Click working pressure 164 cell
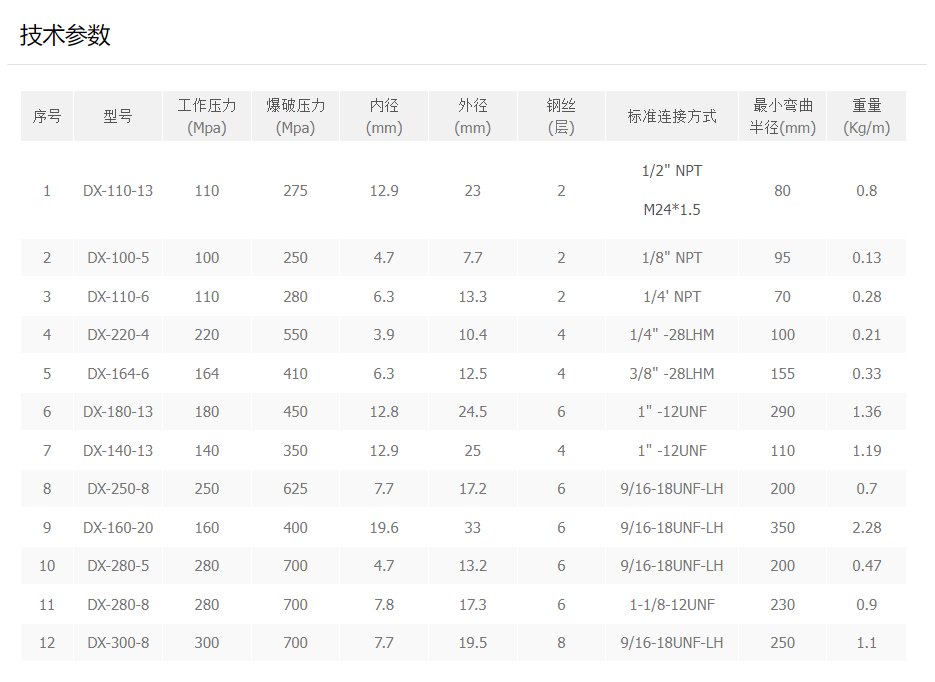The width and height of the screenshot is (935, 682). 207,373
